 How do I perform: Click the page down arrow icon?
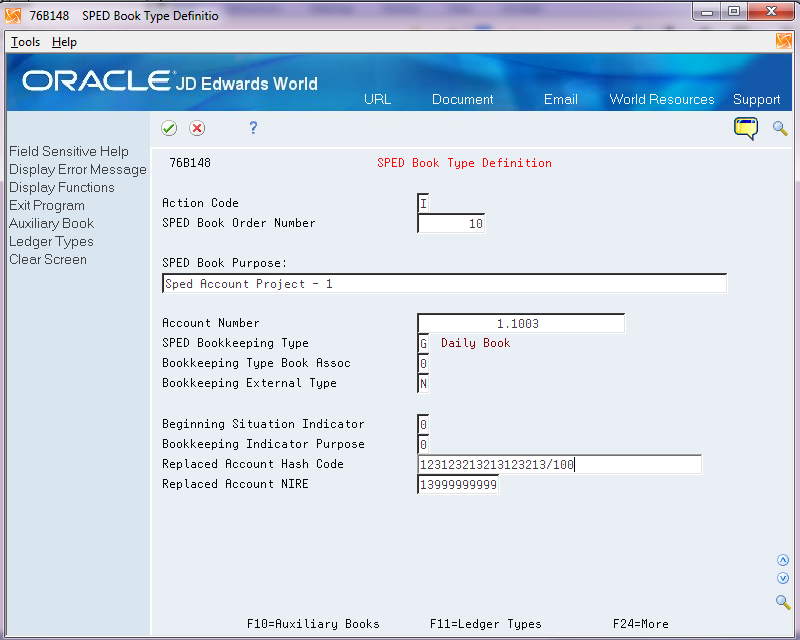click(x=783, y=578)
